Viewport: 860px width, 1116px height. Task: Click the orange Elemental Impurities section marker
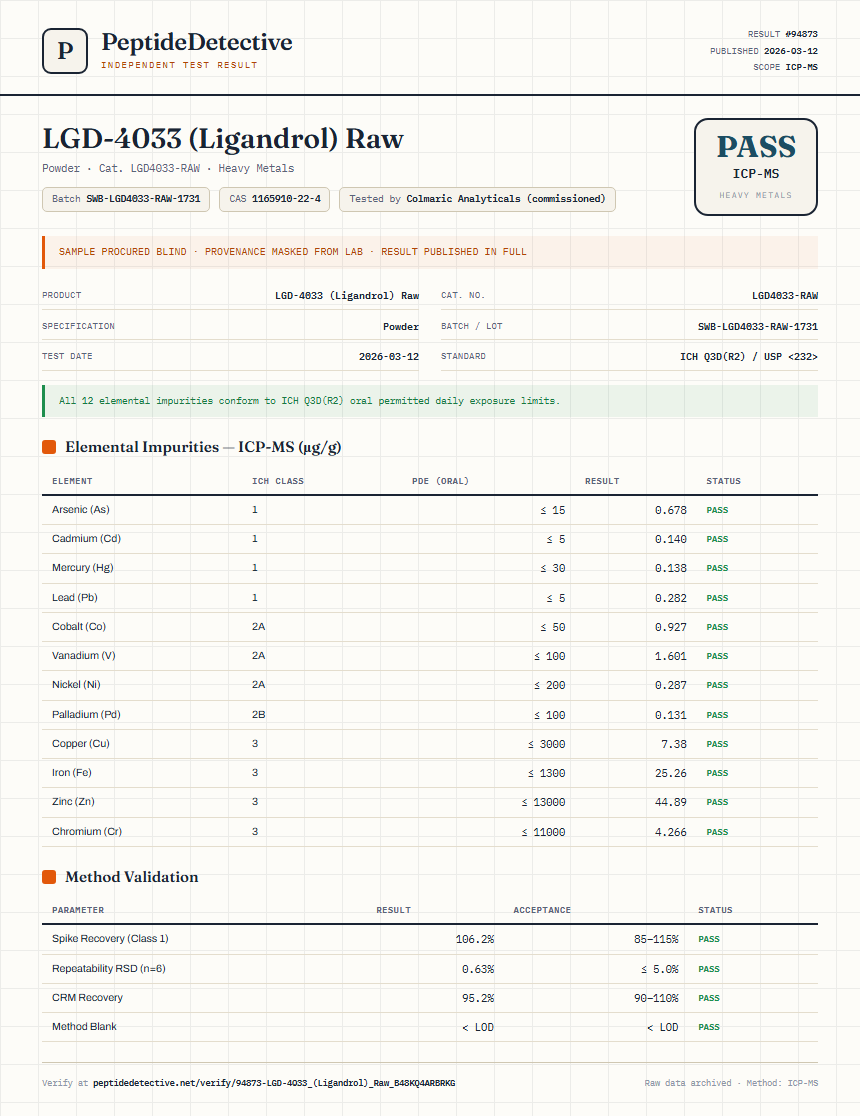[x=49, y=447]
